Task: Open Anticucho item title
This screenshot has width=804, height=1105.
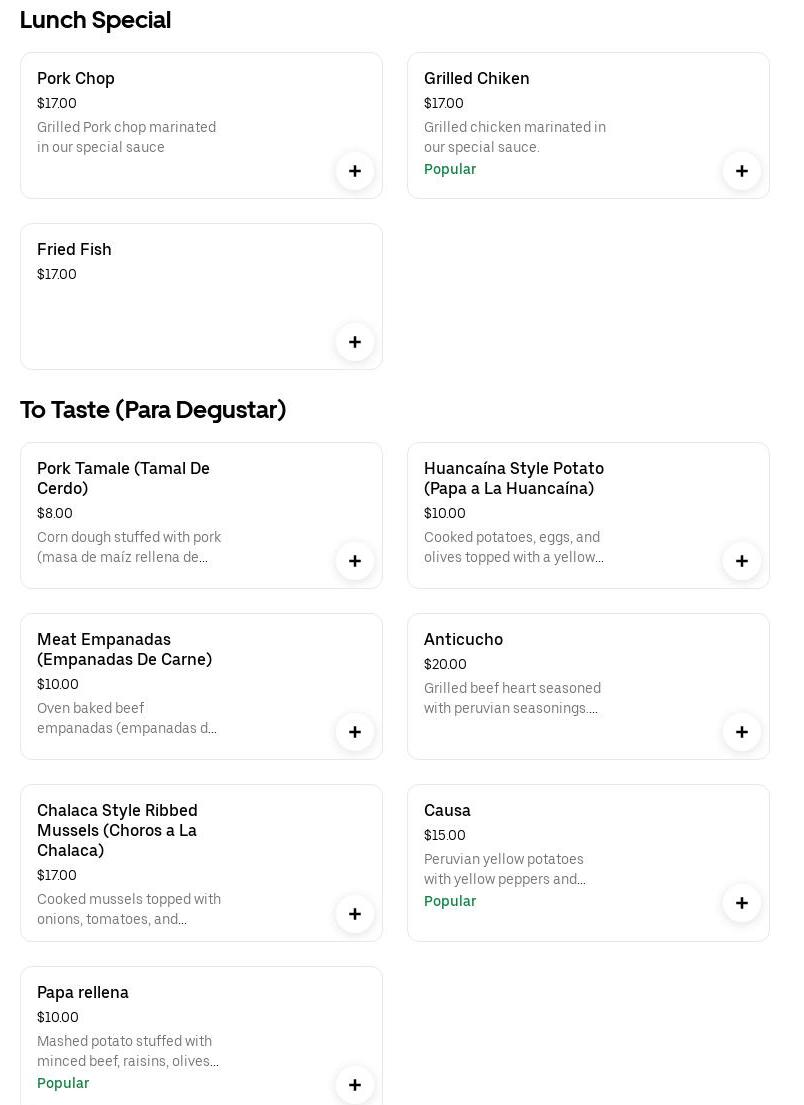Action: click(463, 639)
